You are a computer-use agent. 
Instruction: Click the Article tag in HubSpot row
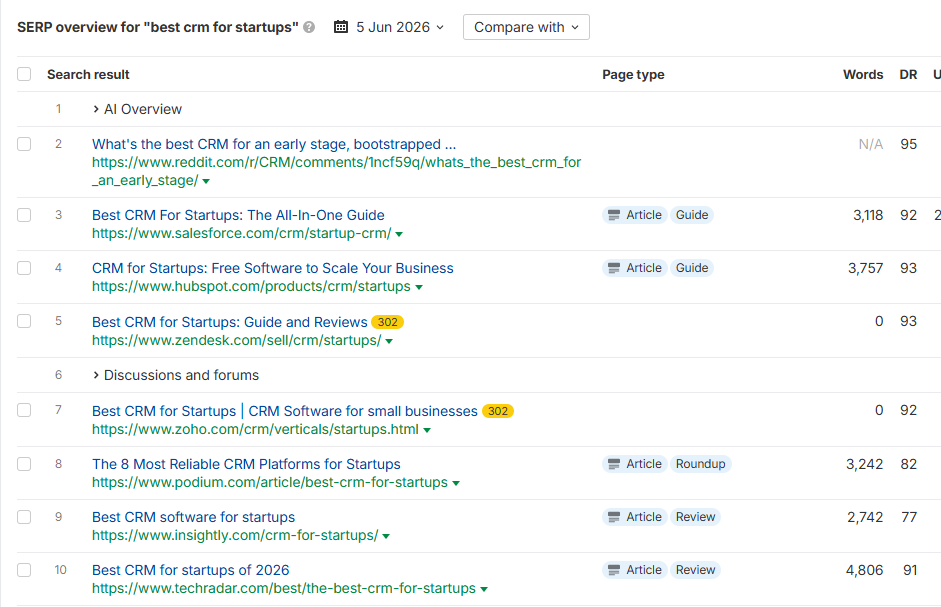tap(635, 268)
